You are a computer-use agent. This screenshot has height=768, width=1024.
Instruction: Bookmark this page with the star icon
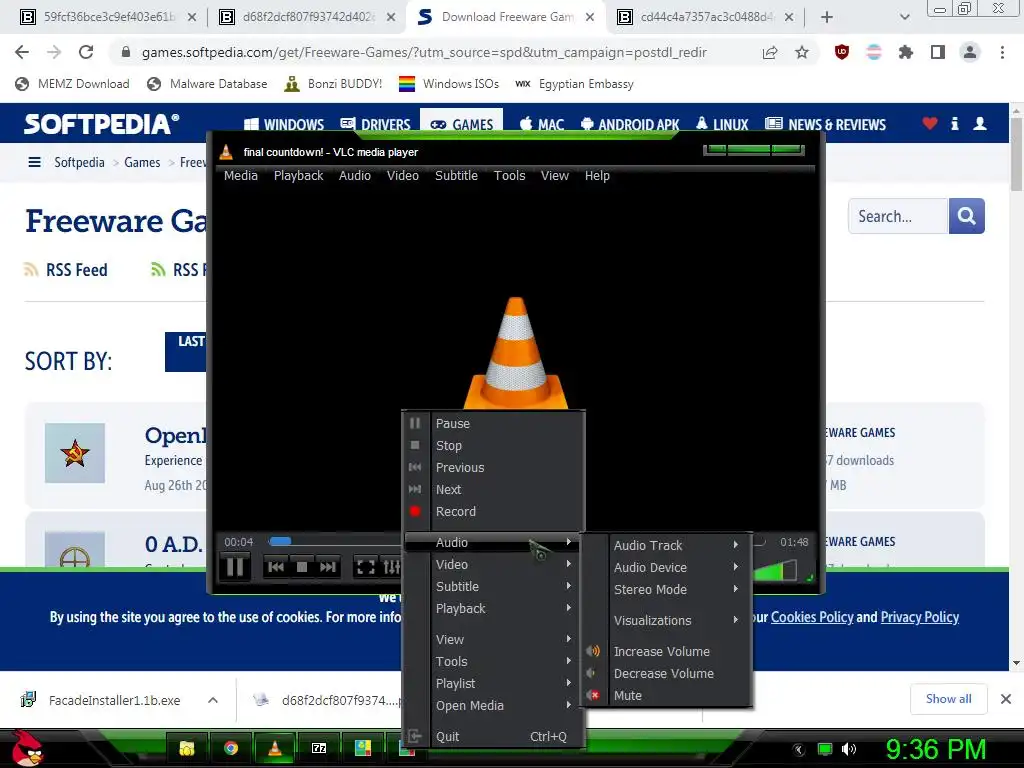coord(802,52)
